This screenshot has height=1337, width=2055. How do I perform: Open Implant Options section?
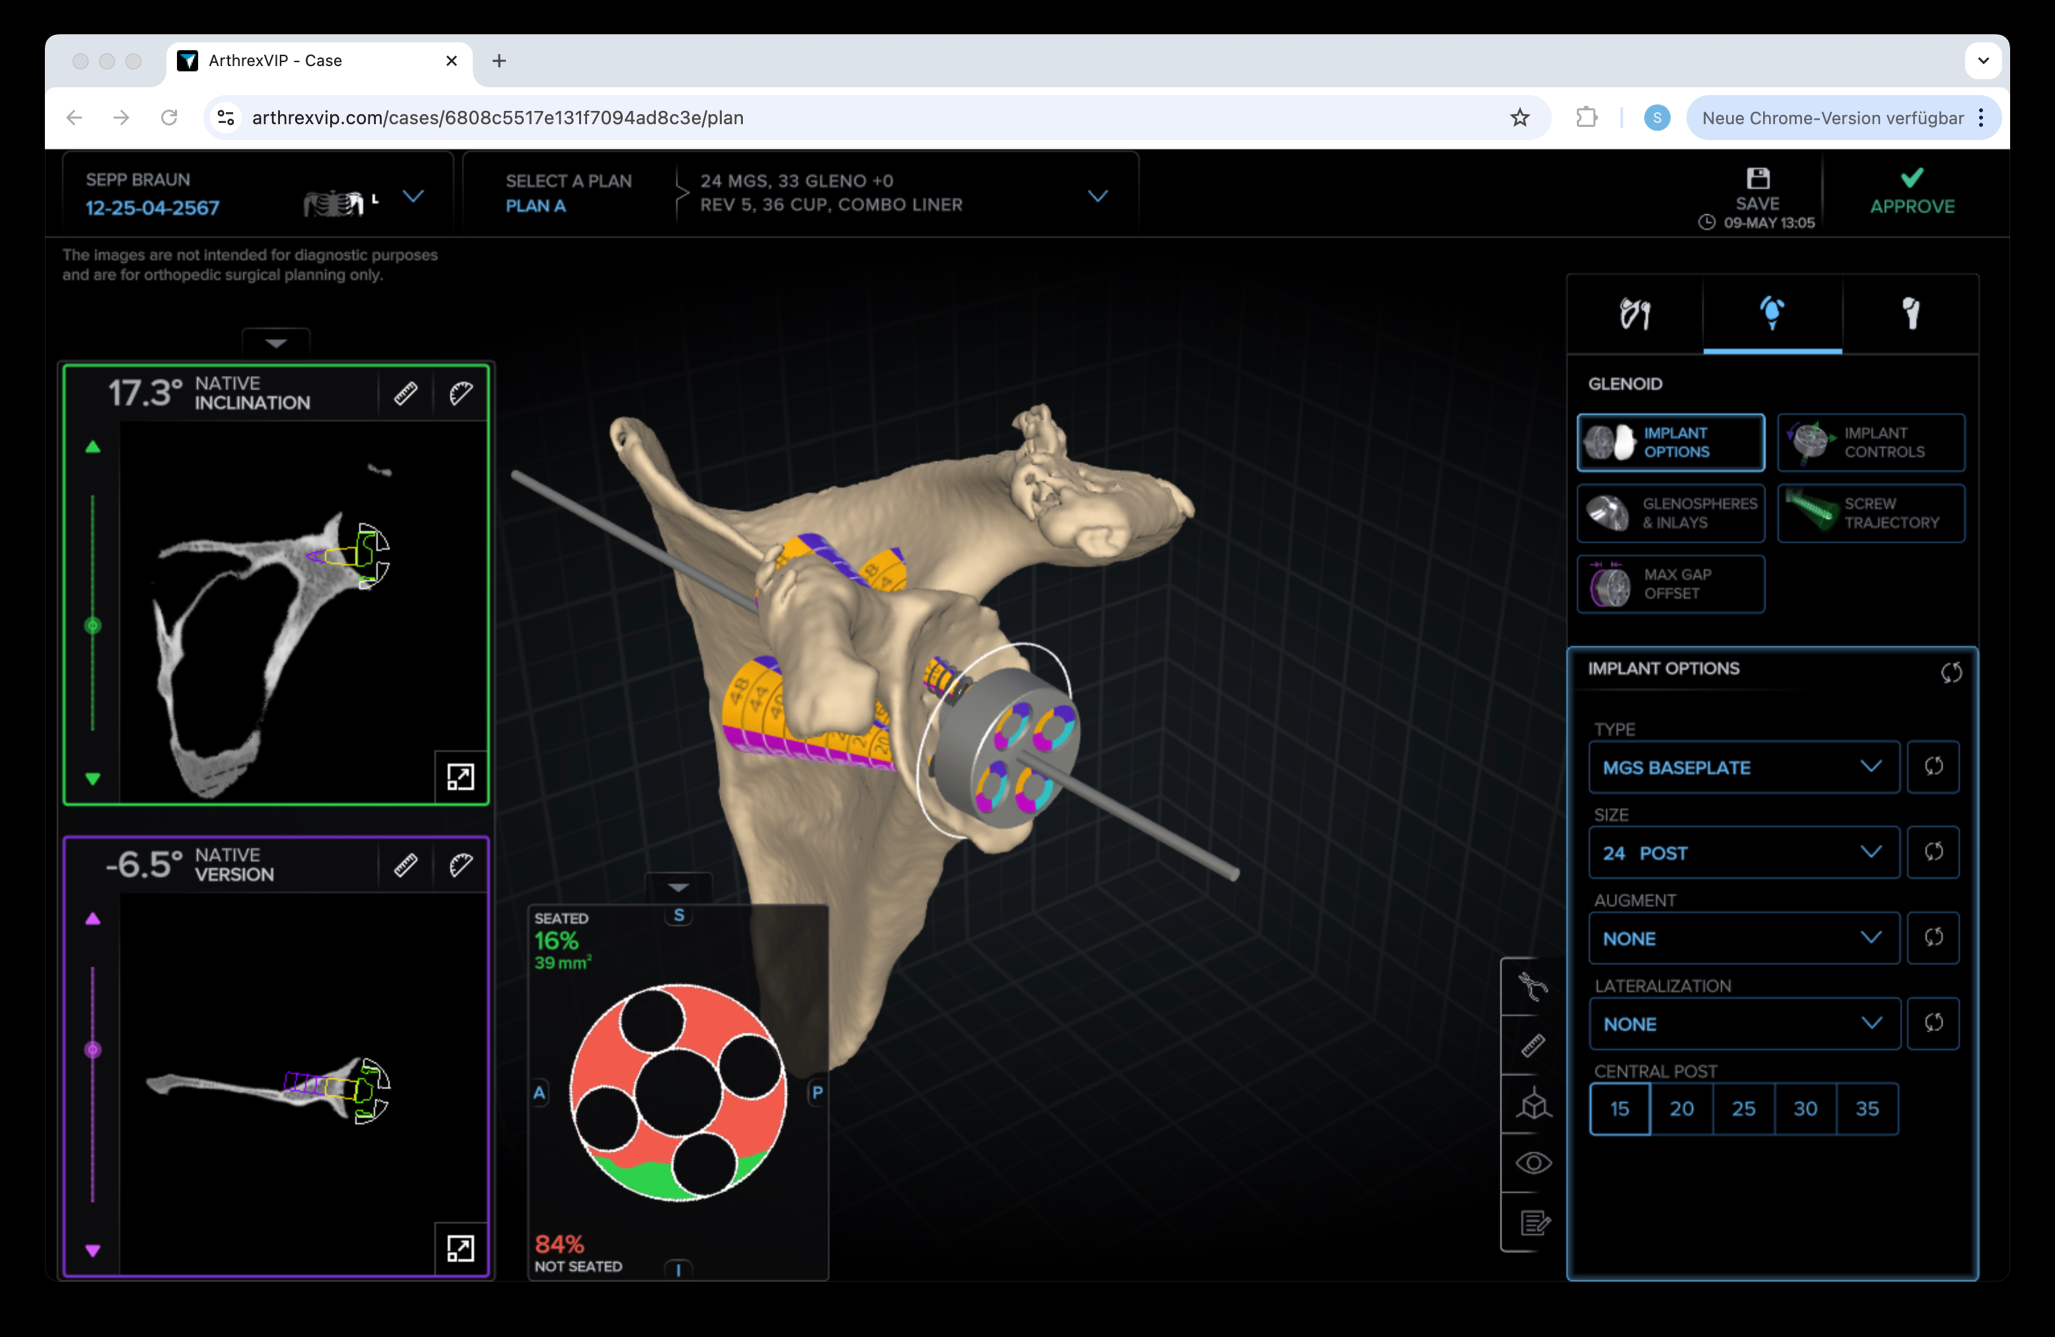click(x=1671, y=442)
